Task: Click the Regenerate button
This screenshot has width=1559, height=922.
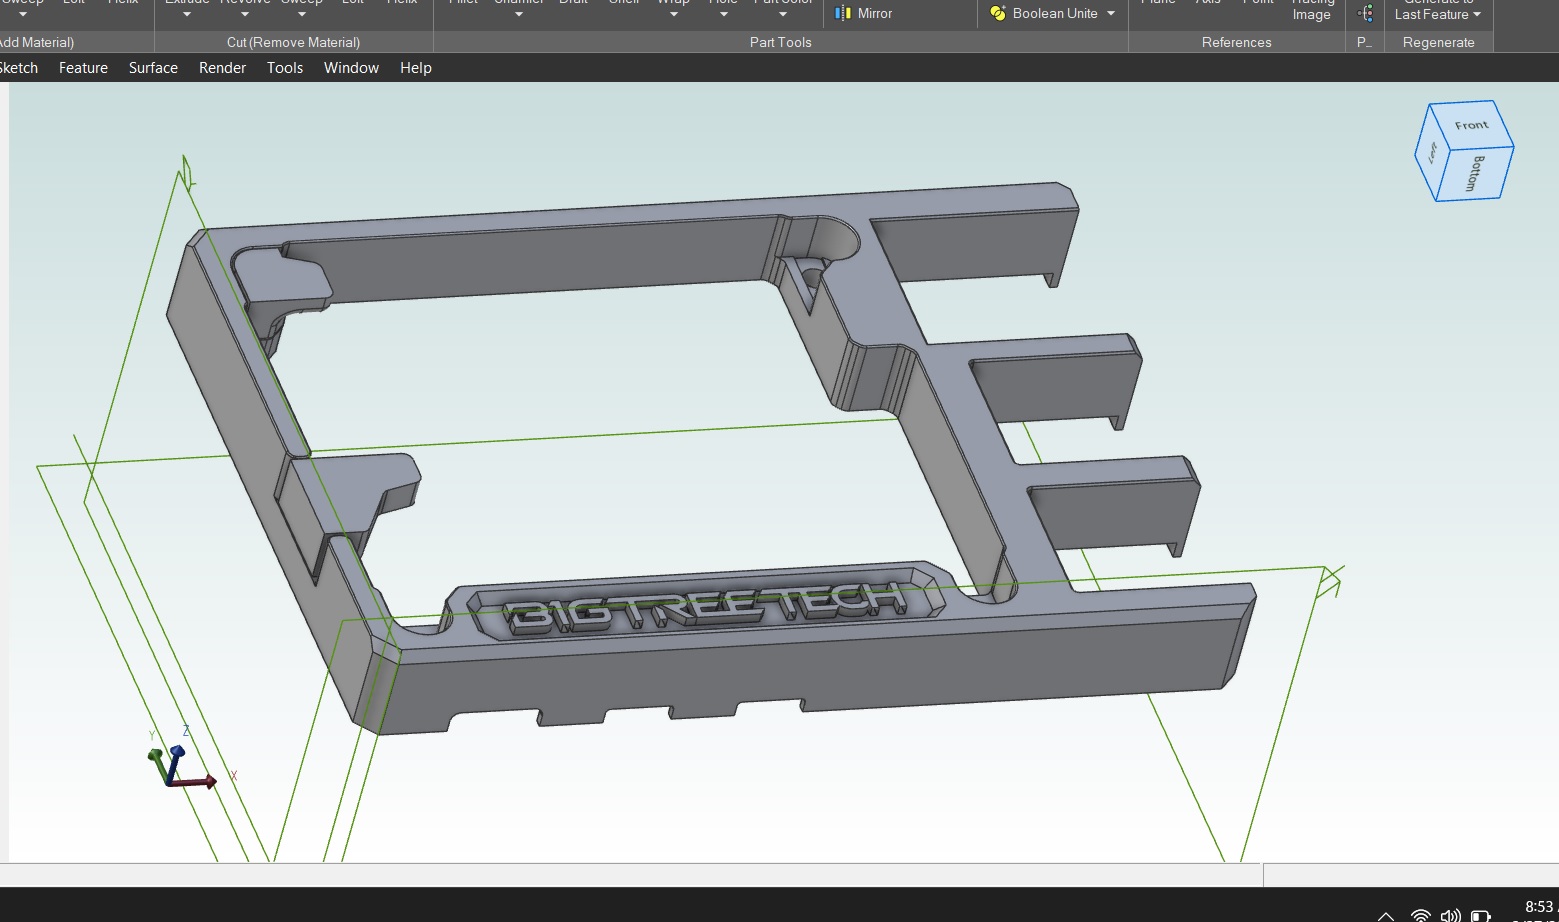Action: 1438,42
